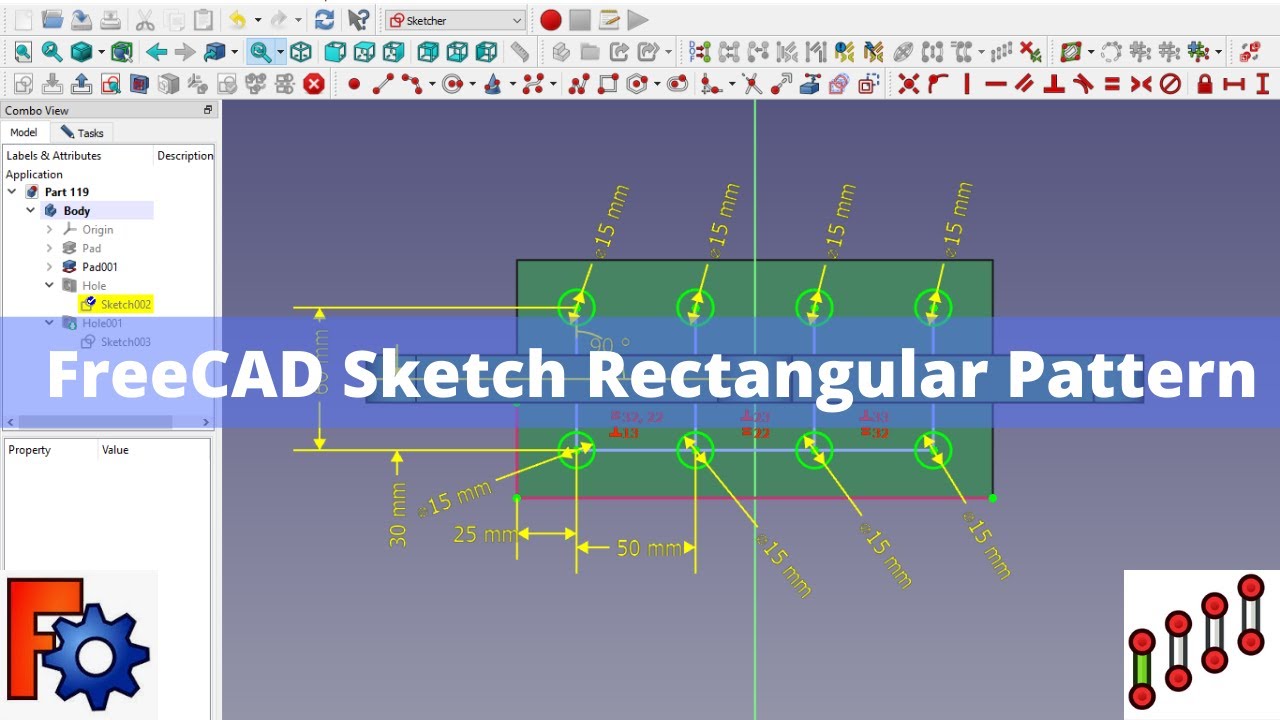Refresh the document with the recompute icon
1280x720 pixels.
tap(324, 19)
